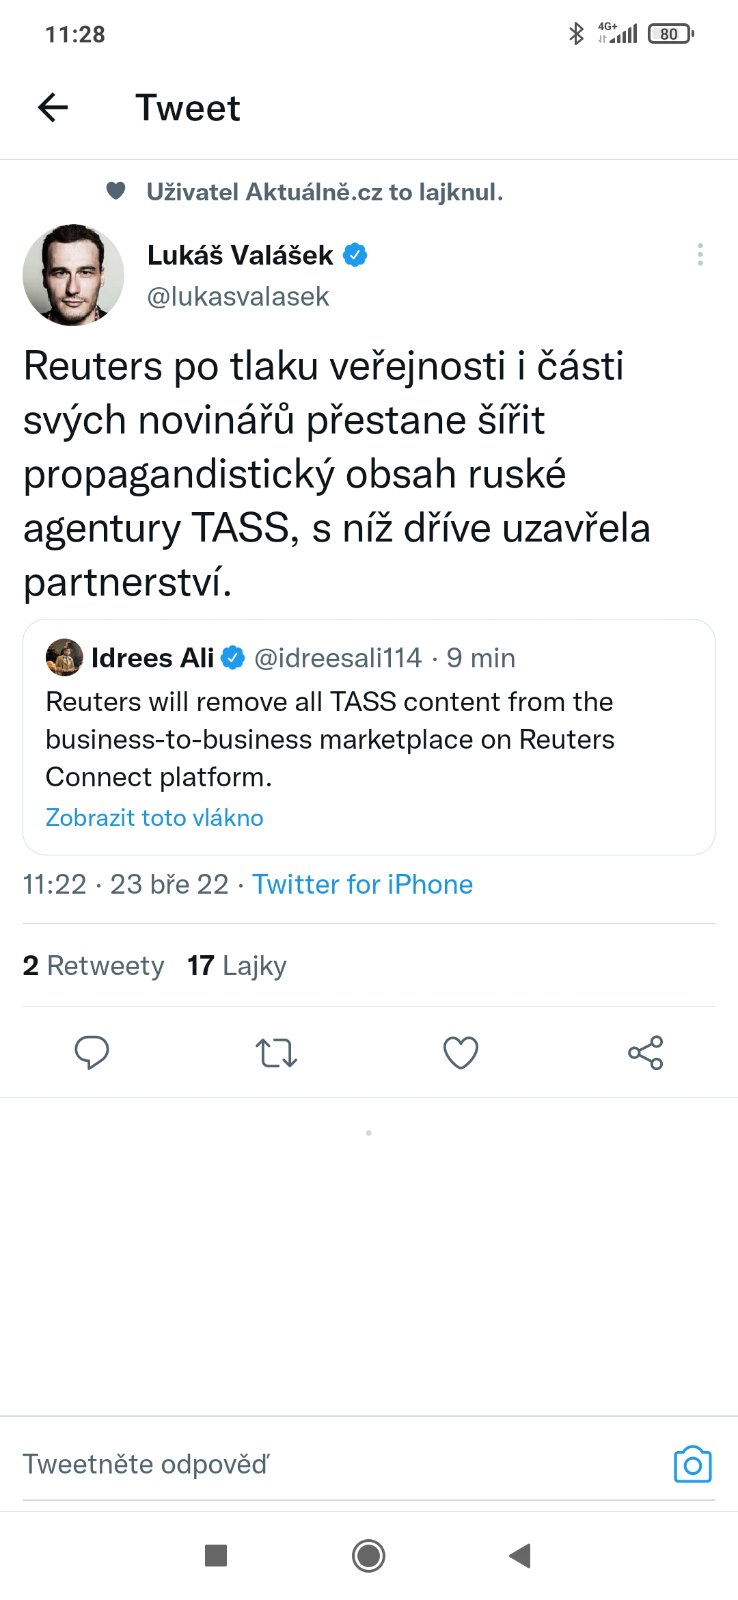Open Idrees Ali's avatar in quoted tweet
Viewport: 738px width, 1600px height.
(x=64, y=657)
